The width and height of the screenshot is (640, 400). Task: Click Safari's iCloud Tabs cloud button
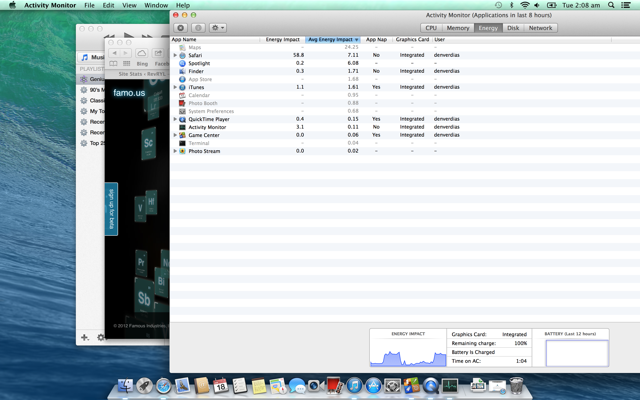click(142, 53)
